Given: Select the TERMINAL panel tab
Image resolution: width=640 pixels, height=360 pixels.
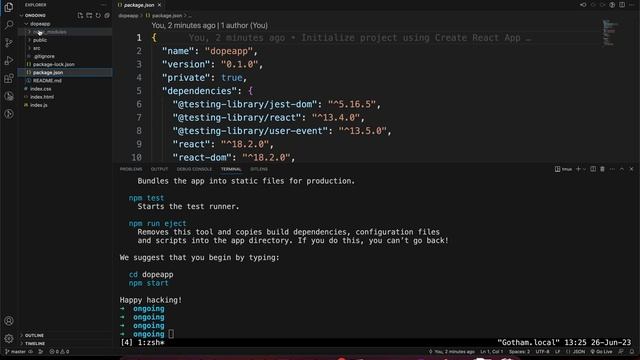Looking at the screenshot, I should click(231, 169).
